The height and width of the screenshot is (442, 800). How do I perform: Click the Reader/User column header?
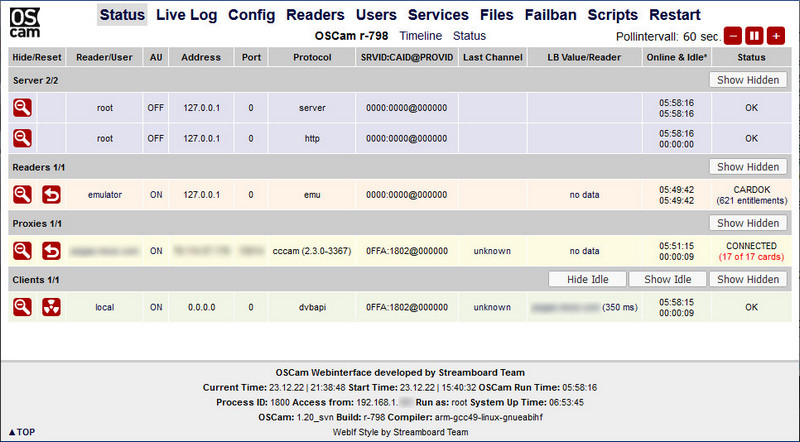(x=104, y=57)
